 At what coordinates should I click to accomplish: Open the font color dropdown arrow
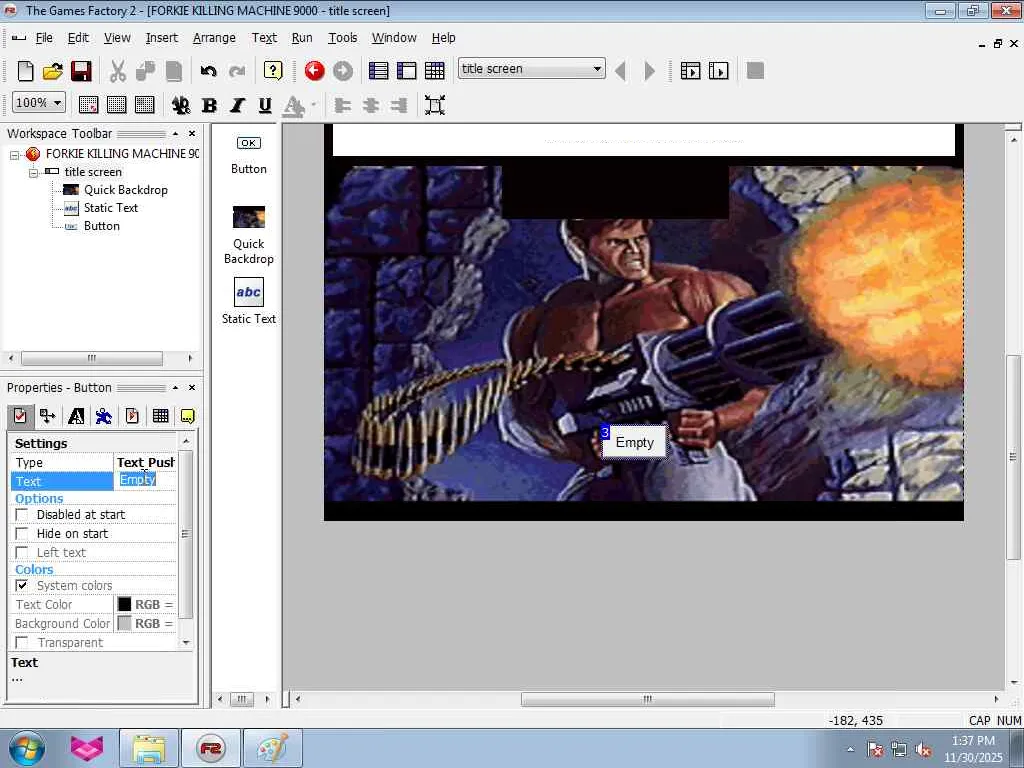tap(313, 104)
